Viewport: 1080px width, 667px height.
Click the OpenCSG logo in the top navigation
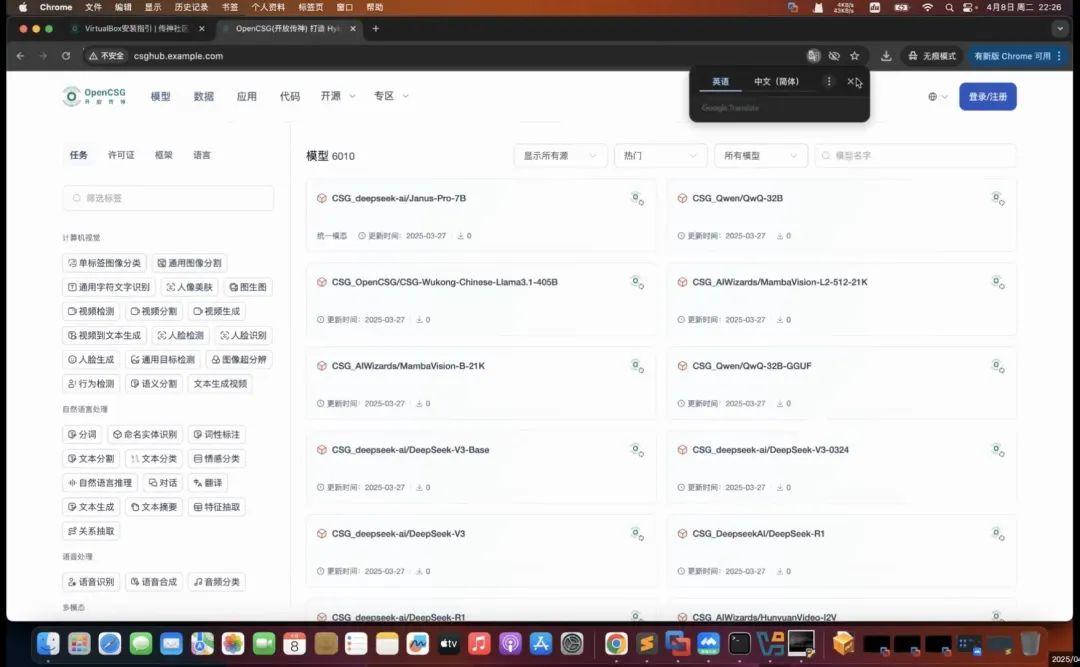tap(94, 96)
